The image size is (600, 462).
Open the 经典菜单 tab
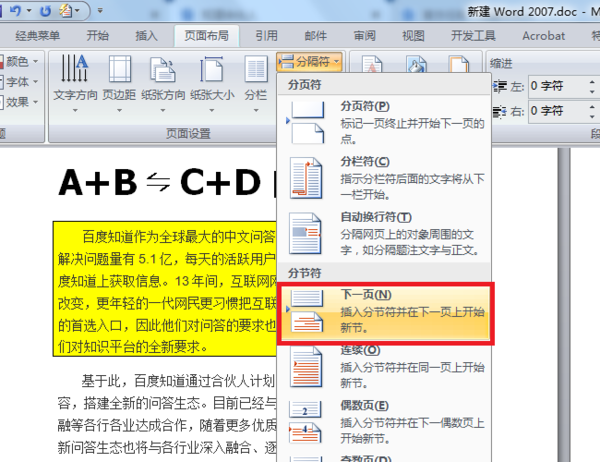pos(38,36)
